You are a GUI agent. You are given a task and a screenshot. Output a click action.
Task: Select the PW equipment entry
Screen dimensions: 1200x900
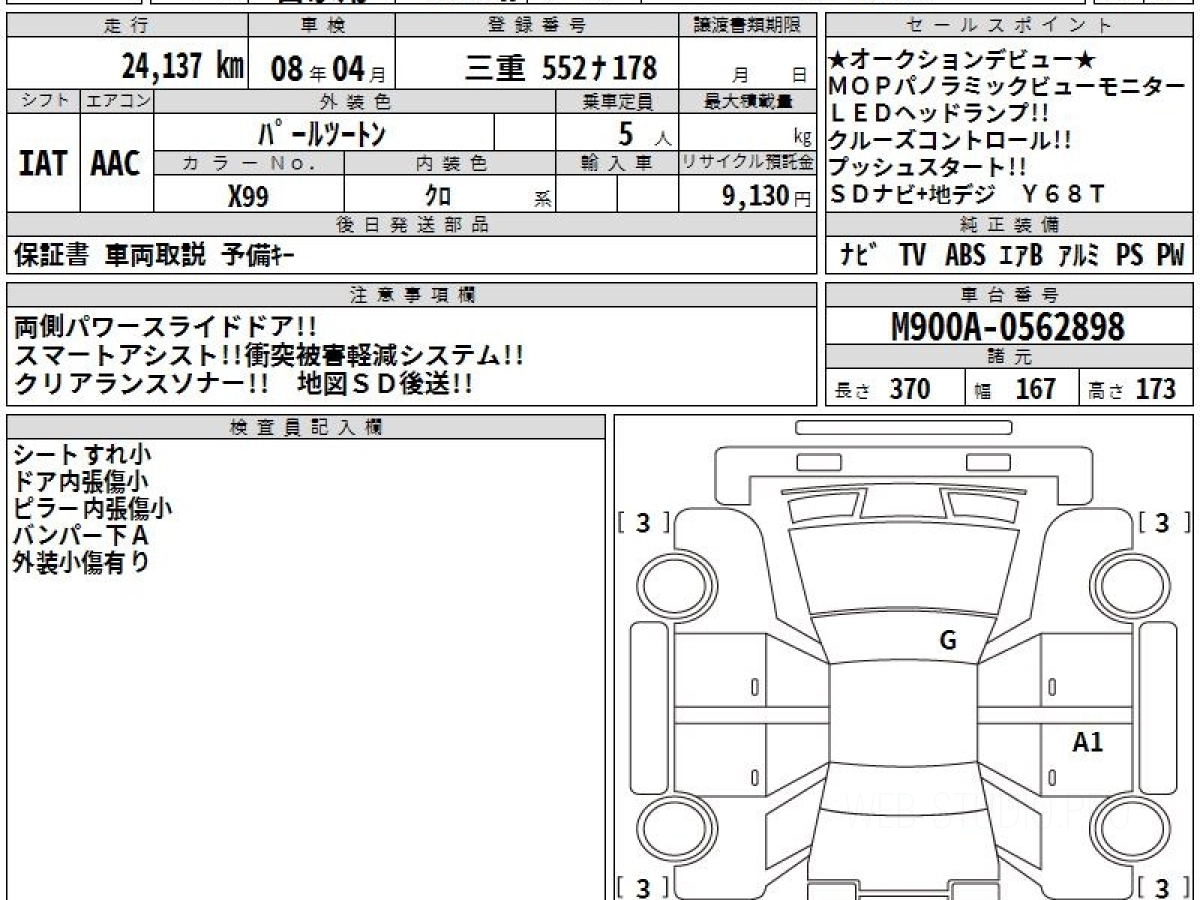click(x=1169, y=255)
